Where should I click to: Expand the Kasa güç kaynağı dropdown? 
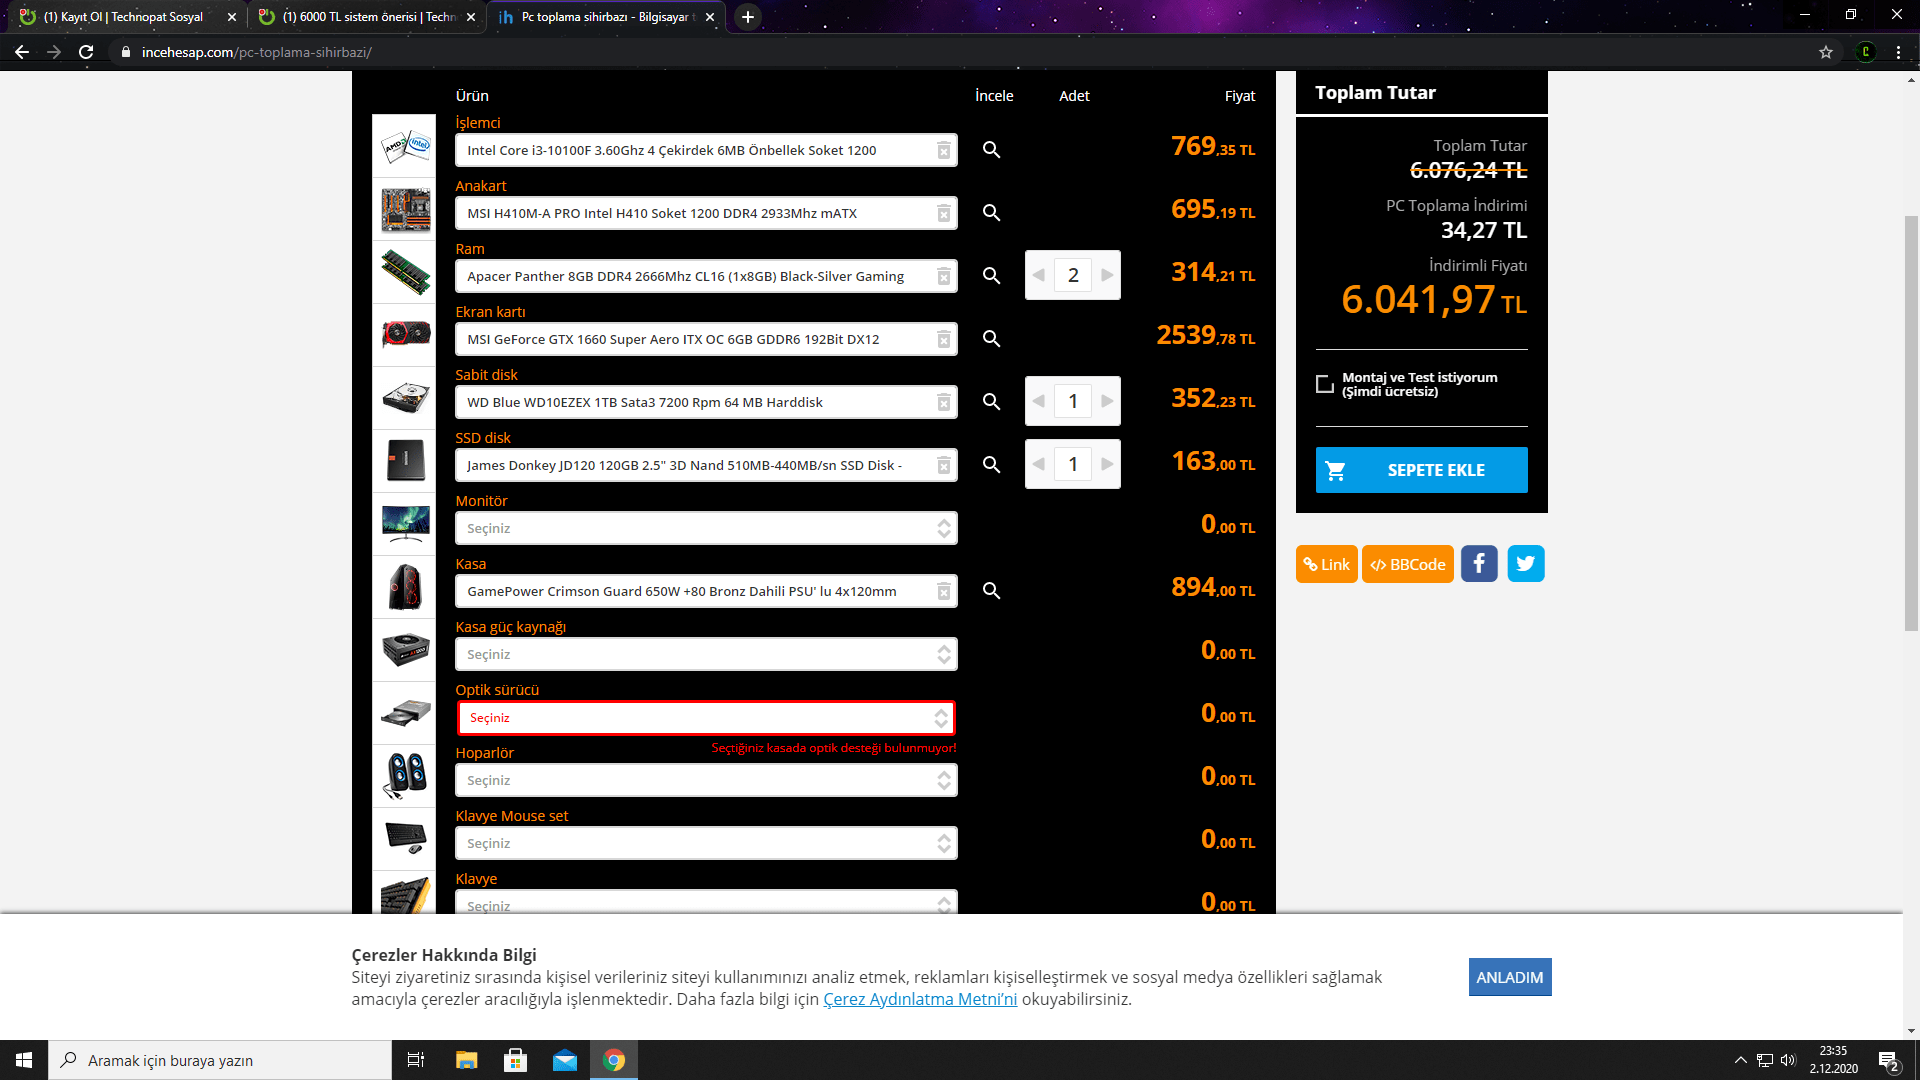[705, 654]
